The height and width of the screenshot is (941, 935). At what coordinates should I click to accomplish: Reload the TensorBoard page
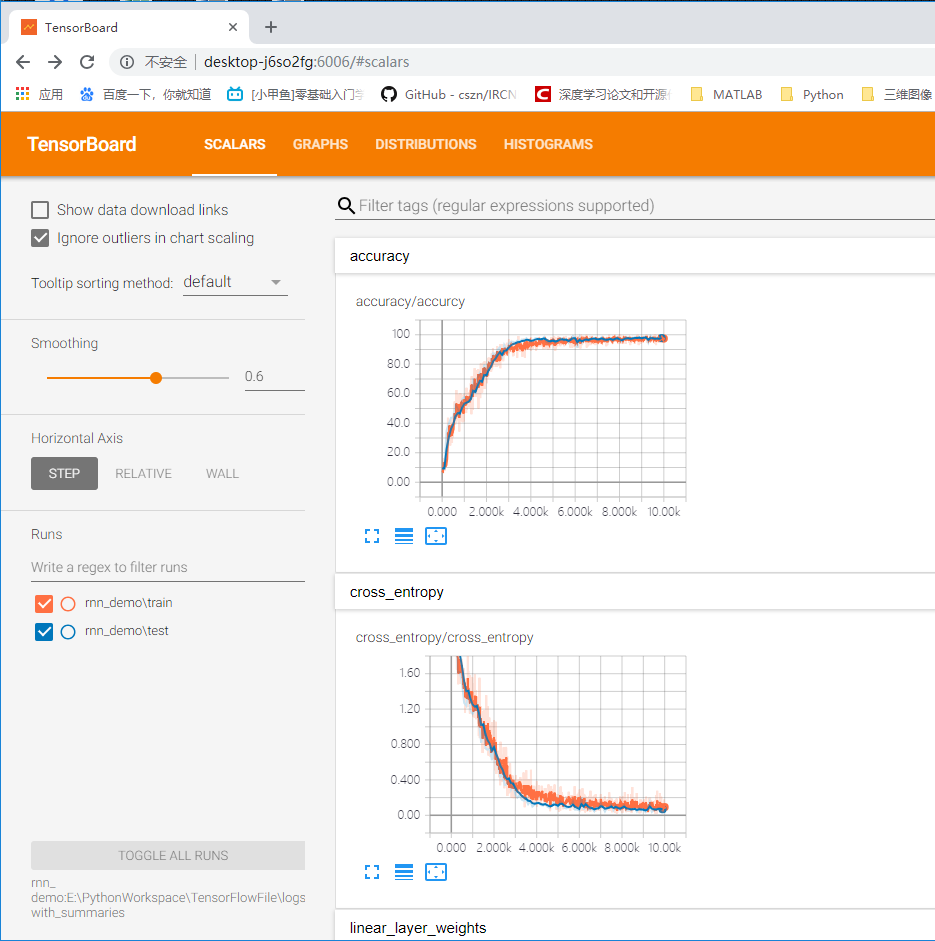tap(88, 62)
